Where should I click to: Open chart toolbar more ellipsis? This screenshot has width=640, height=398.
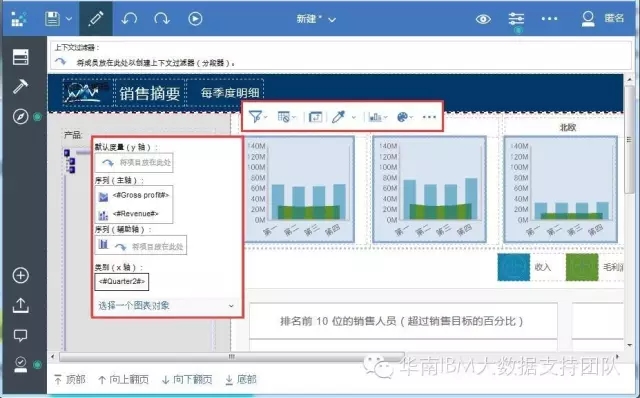click(x=429, y=117)
